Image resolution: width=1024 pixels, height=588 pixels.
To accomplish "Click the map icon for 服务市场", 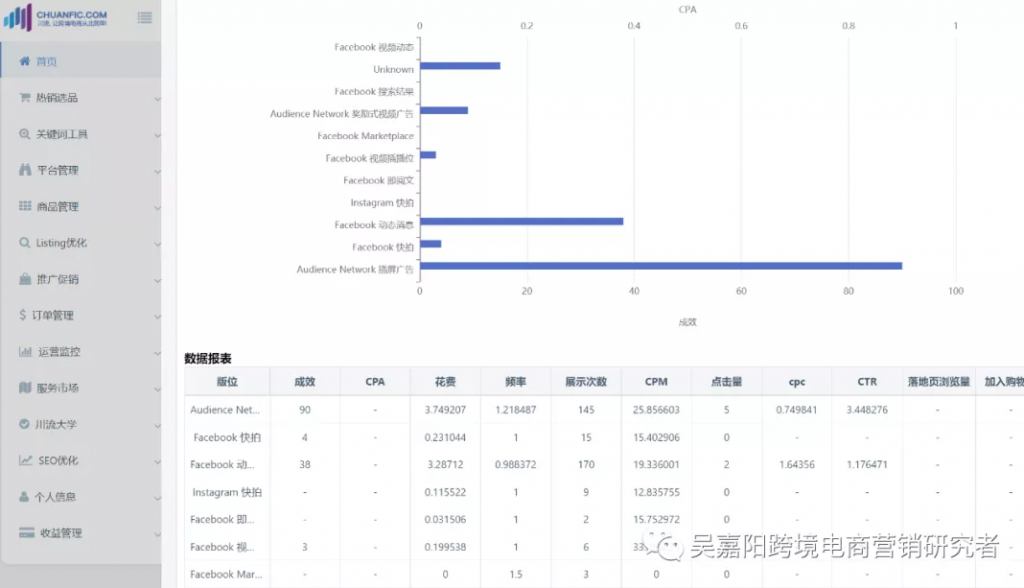I will coord(25,388).
